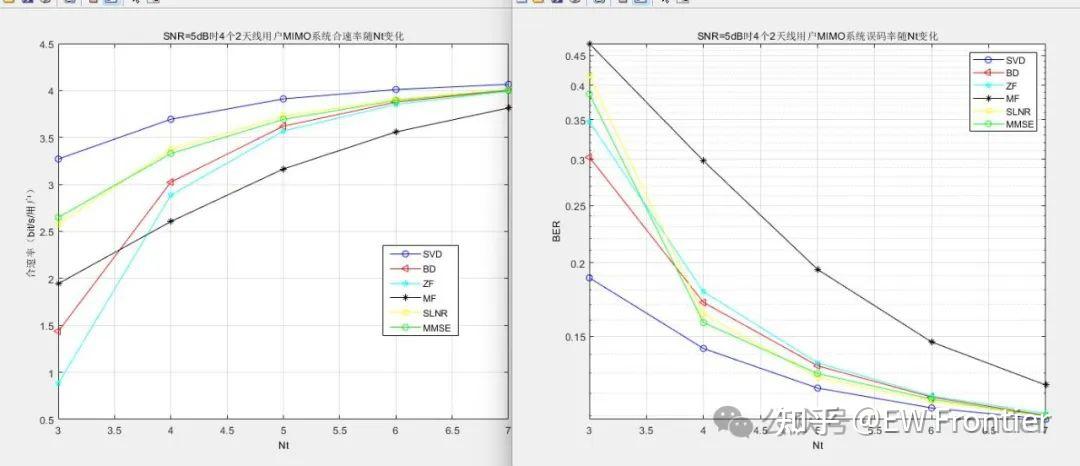Viewport: 1080px width, 466px height.
Task: Click the SVD entry in left legend
Action: (421, 253)
